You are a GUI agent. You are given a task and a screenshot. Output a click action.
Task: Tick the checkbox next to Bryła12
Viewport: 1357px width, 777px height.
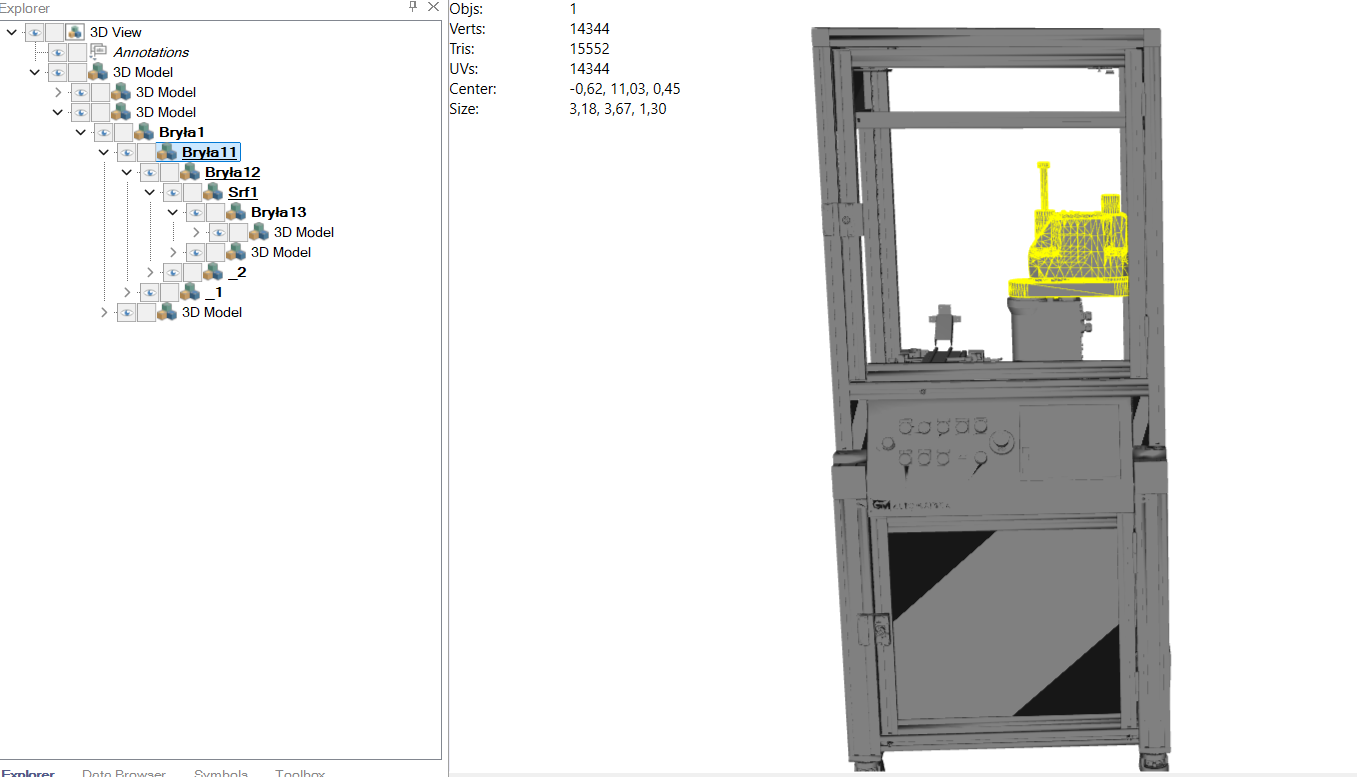coord(169,172)
